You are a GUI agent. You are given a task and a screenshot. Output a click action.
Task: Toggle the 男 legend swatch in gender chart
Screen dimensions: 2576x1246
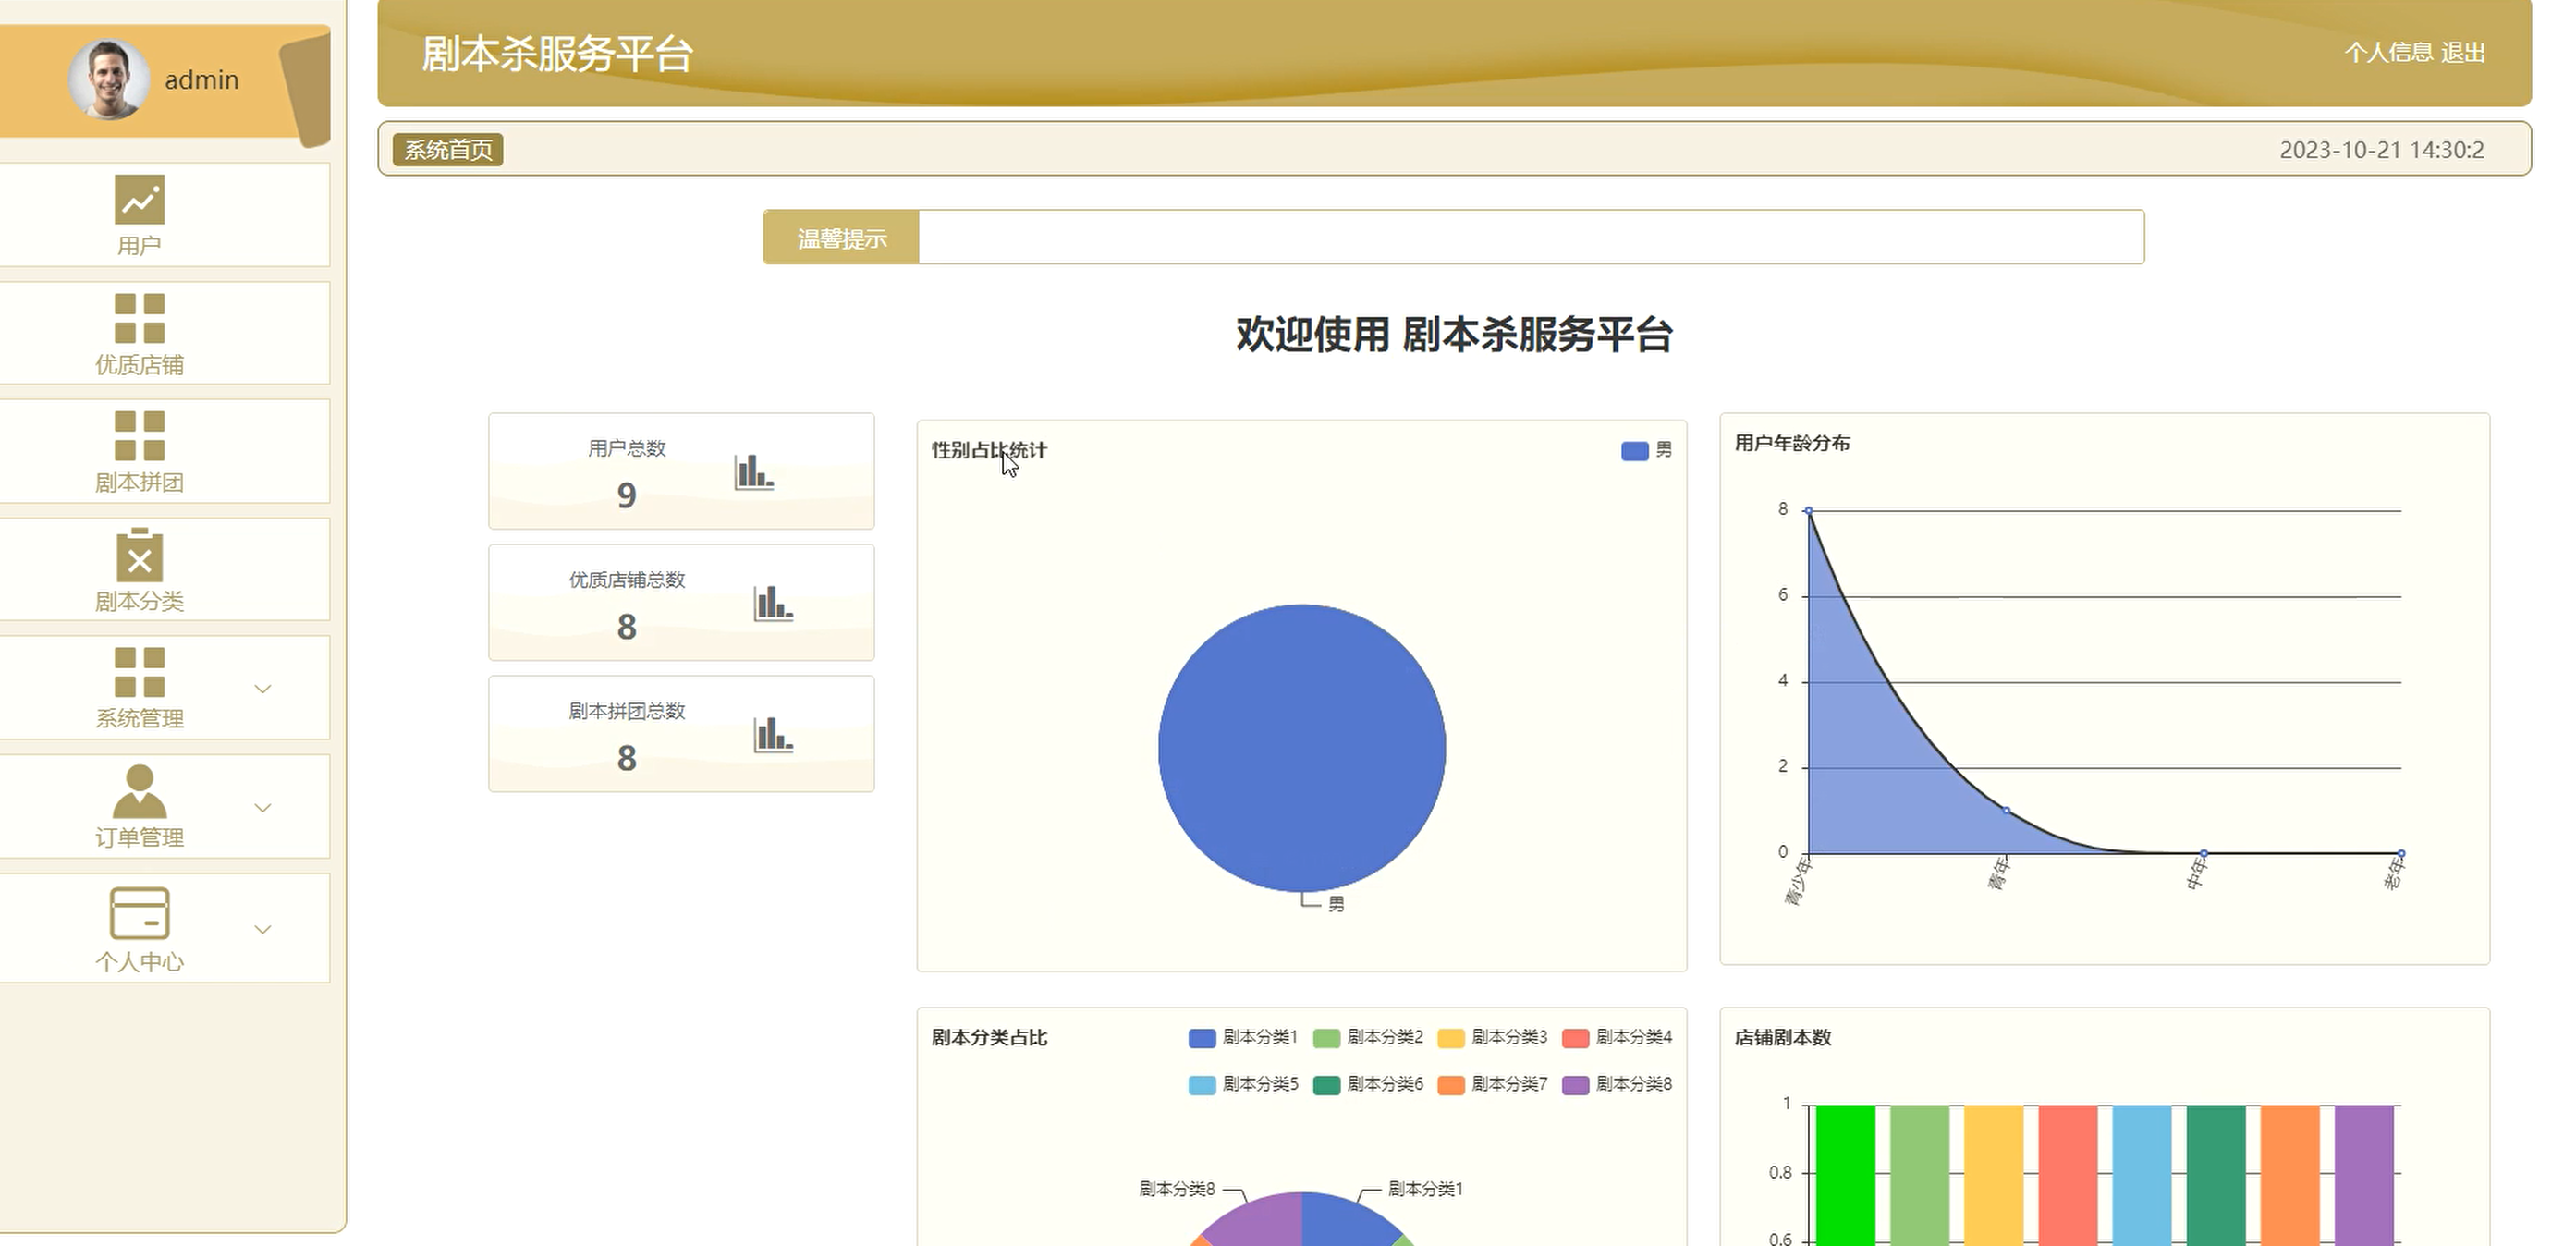coord(1634,451)
